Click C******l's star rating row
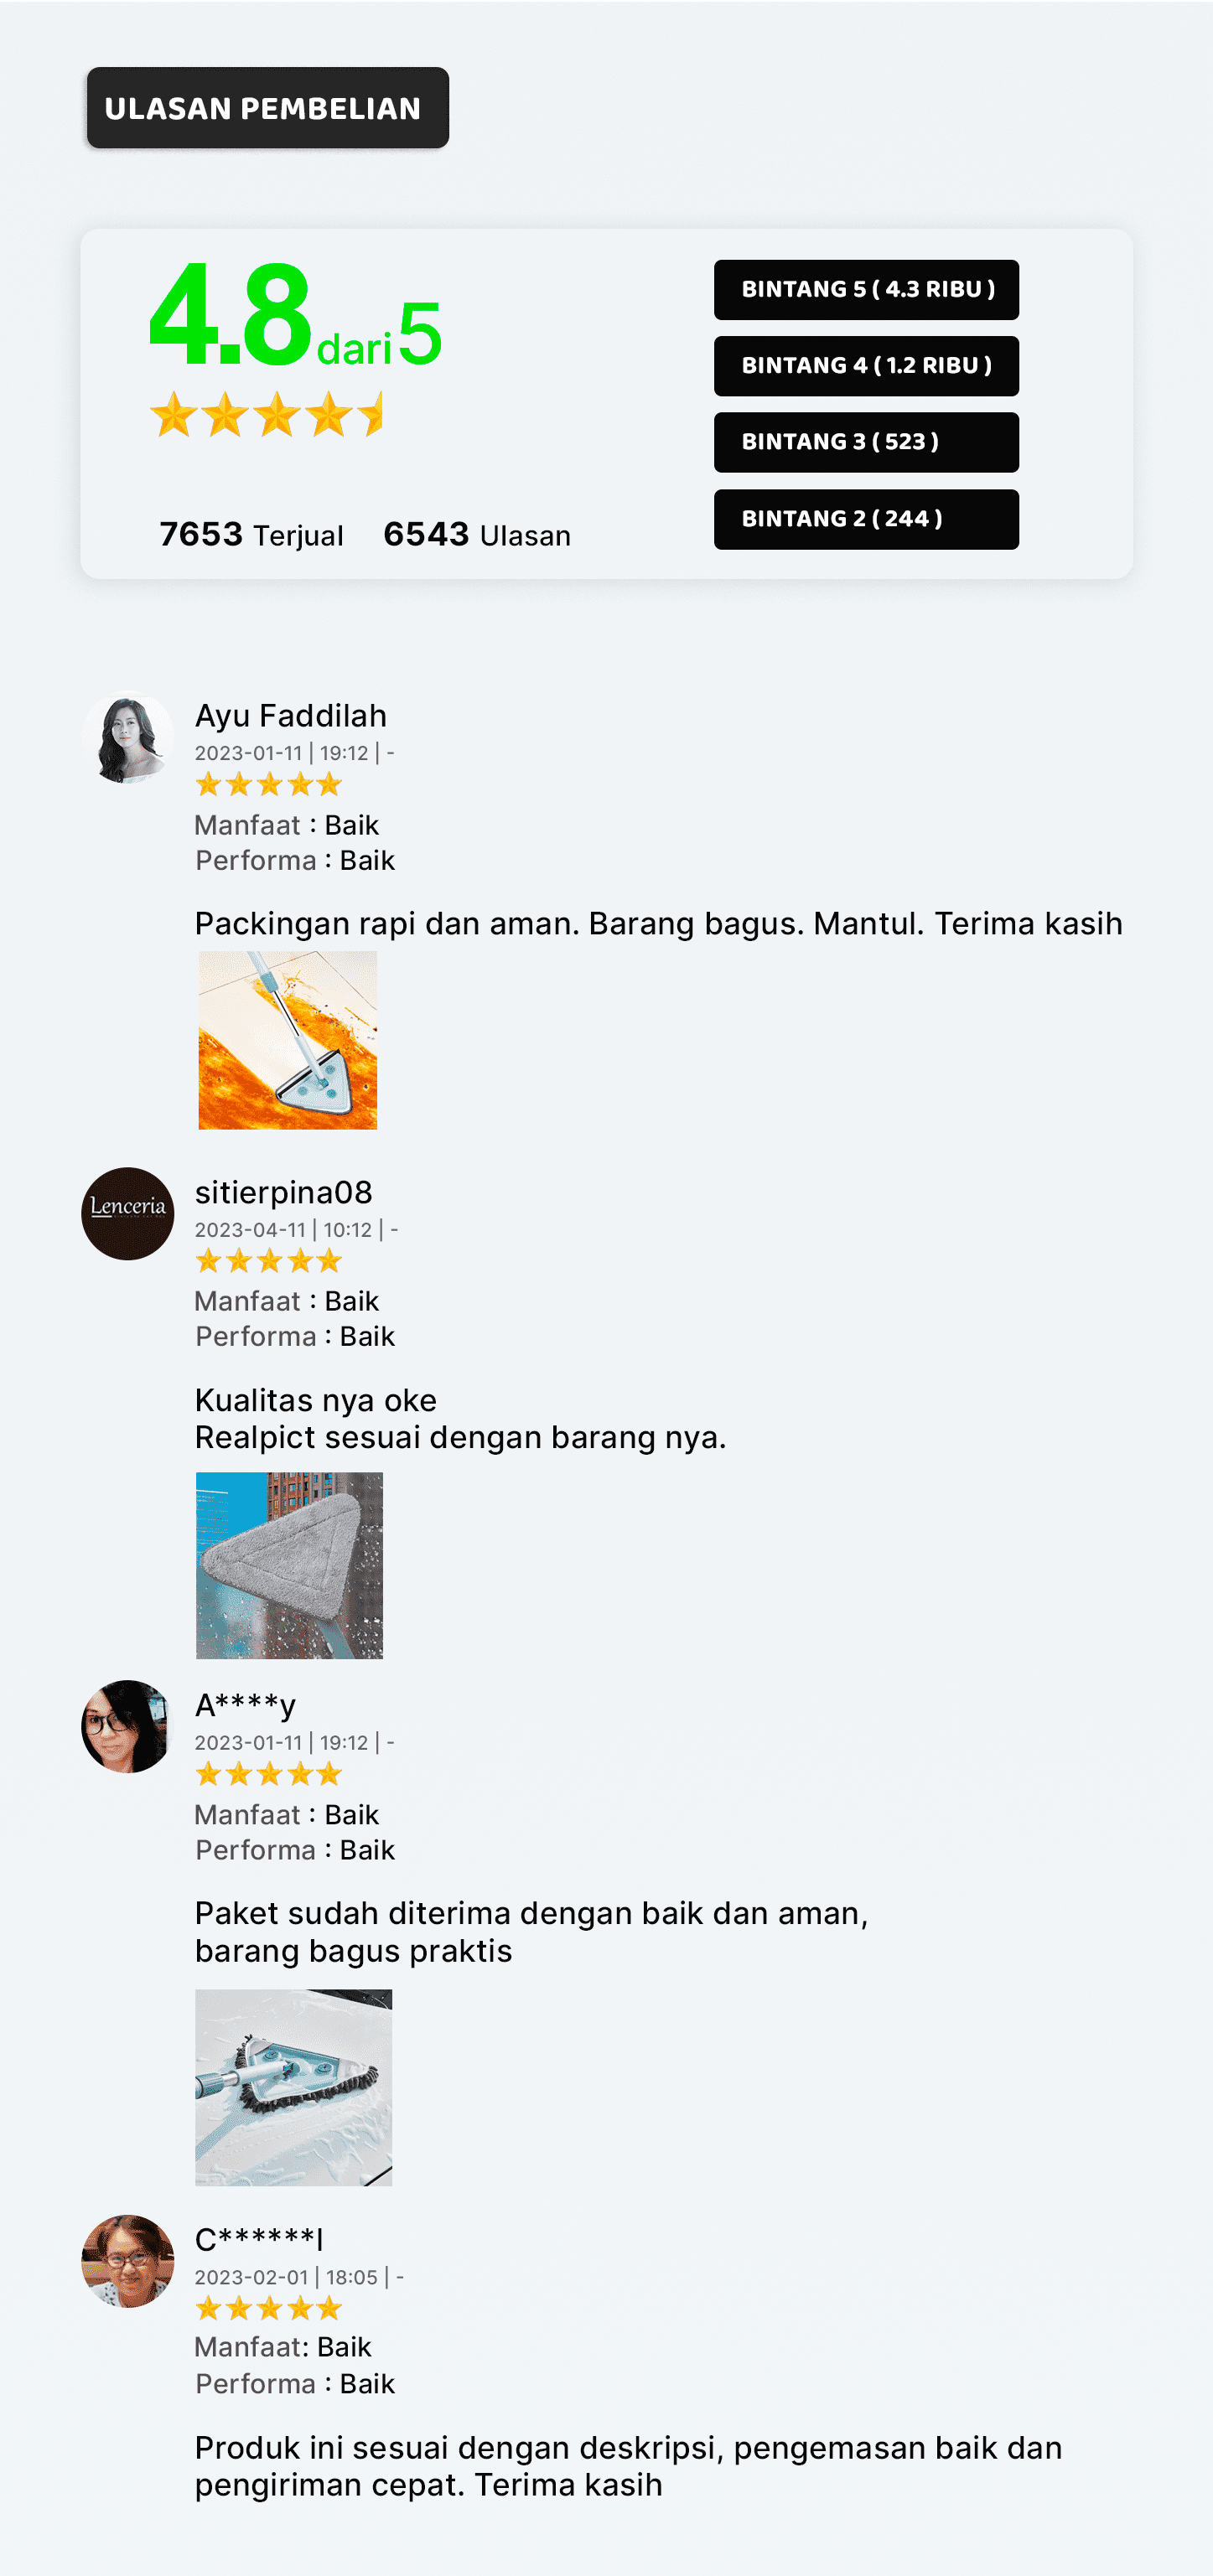The height and width of the screenshot is (2576, 1213). [269, 2308]
